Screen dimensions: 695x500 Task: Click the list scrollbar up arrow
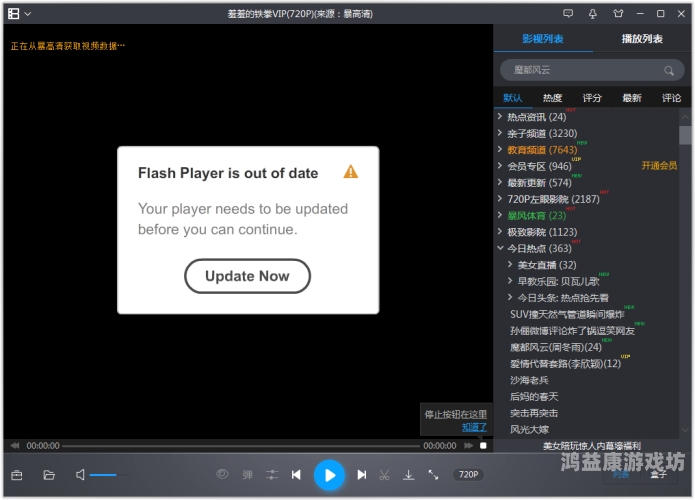(685, 117)
